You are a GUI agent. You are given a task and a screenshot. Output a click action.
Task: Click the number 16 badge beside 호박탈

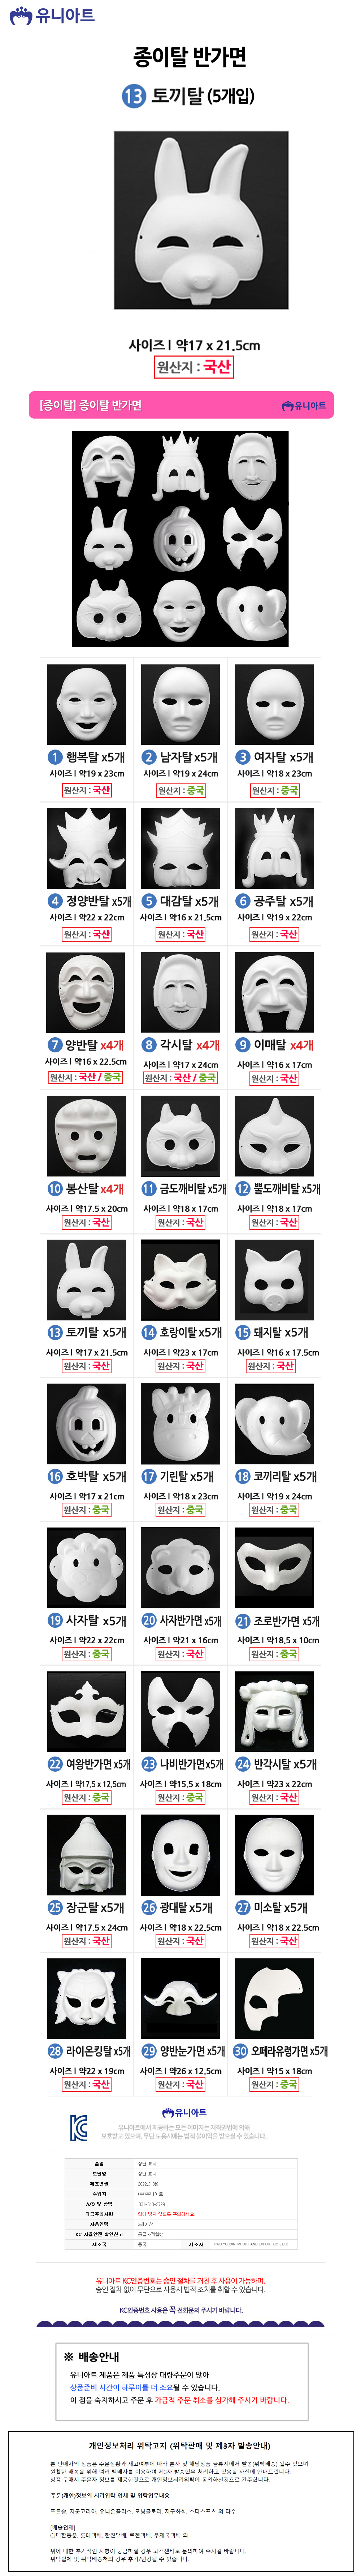[55, 1476]
